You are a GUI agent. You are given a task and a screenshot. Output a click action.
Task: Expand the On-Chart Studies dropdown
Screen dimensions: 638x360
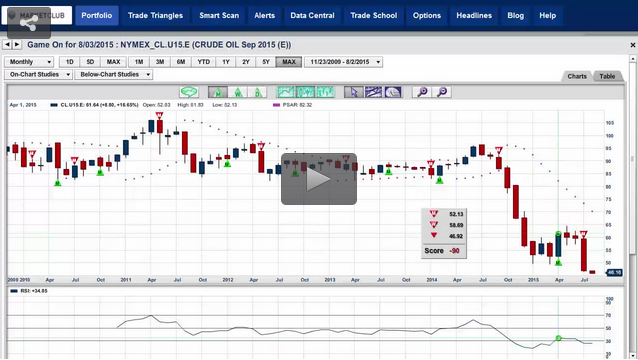point(39,74)
